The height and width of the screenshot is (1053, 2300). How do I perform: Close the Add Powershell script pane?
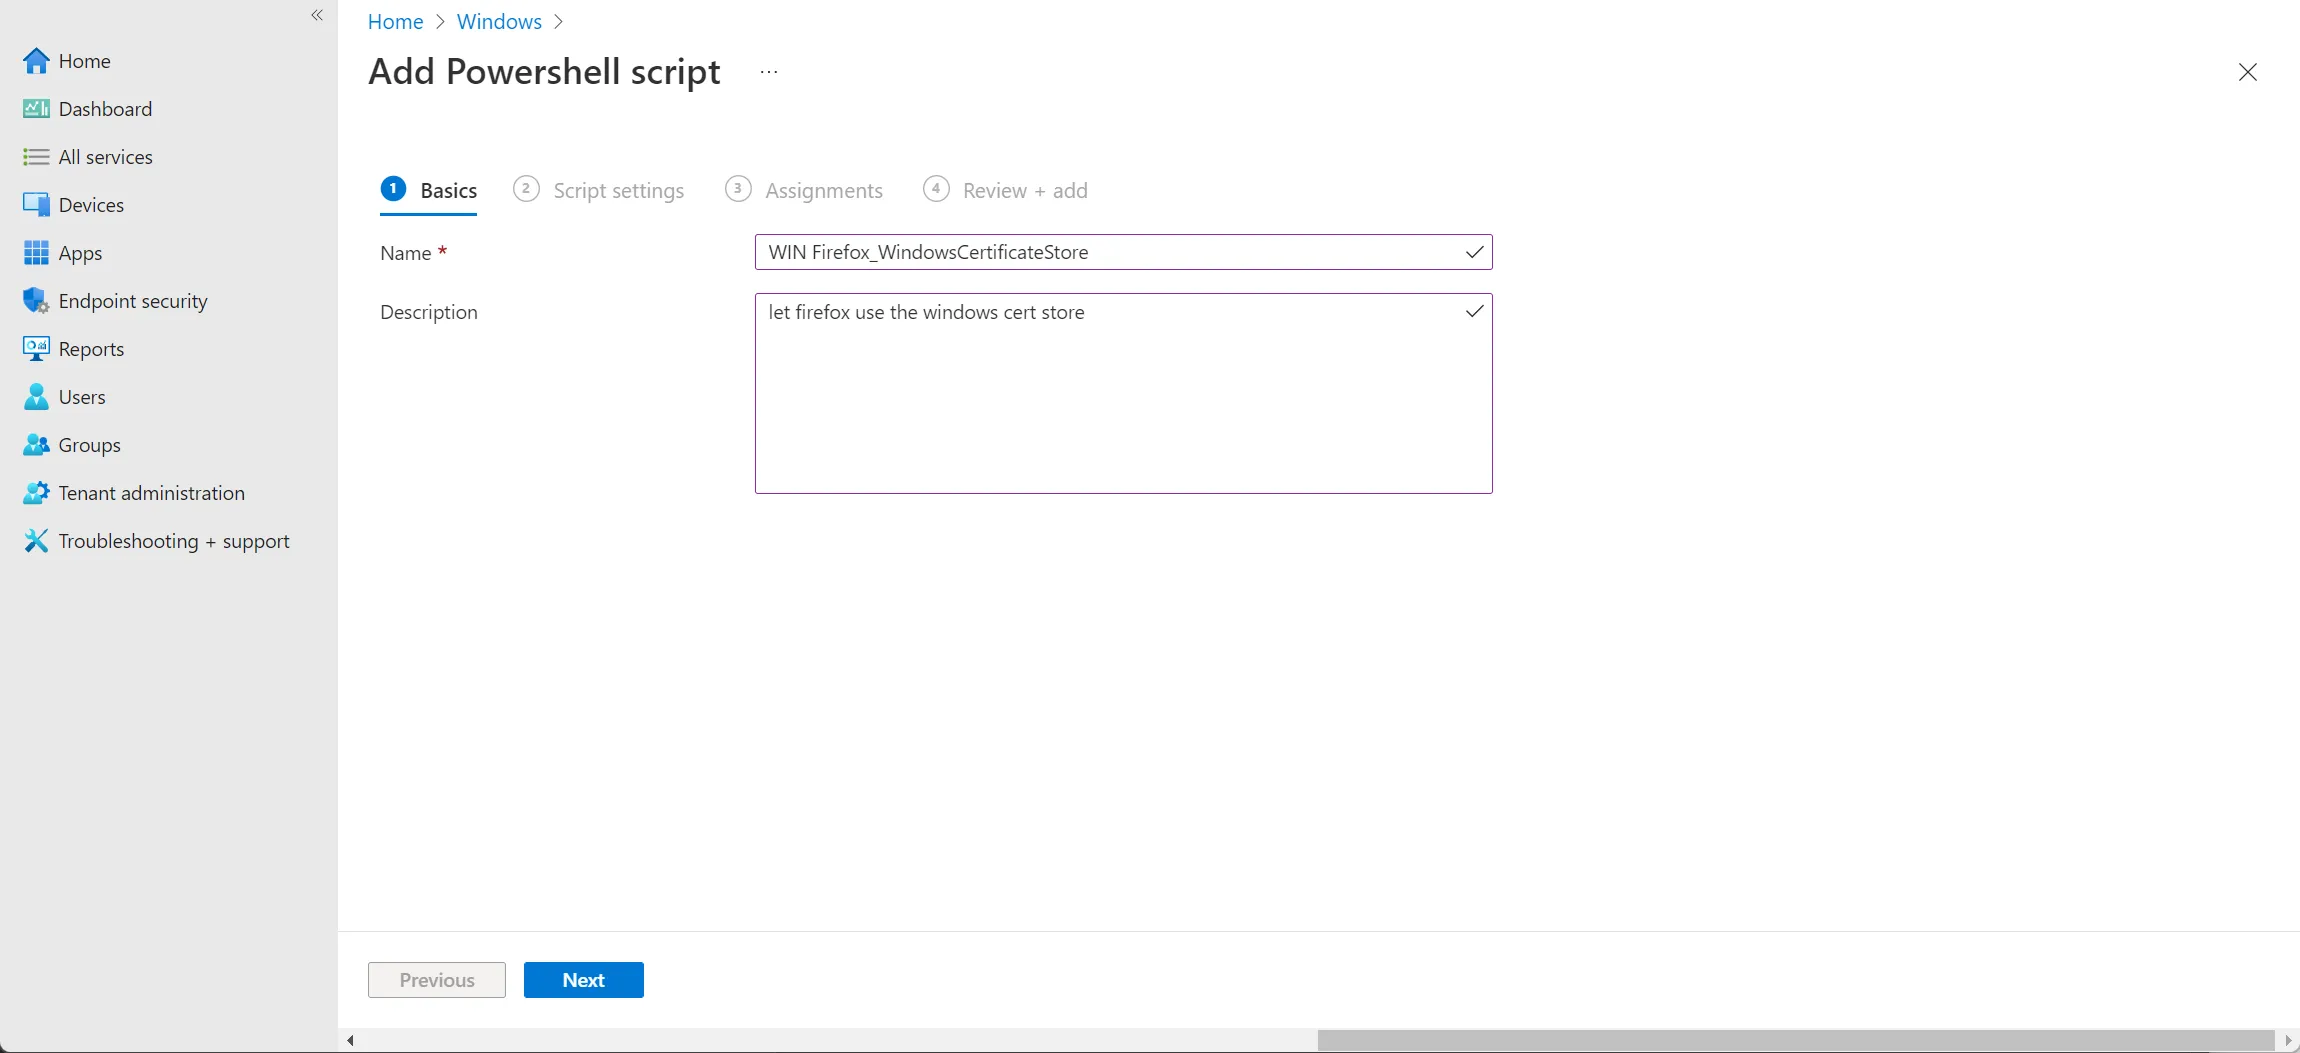pos(2248,72)
